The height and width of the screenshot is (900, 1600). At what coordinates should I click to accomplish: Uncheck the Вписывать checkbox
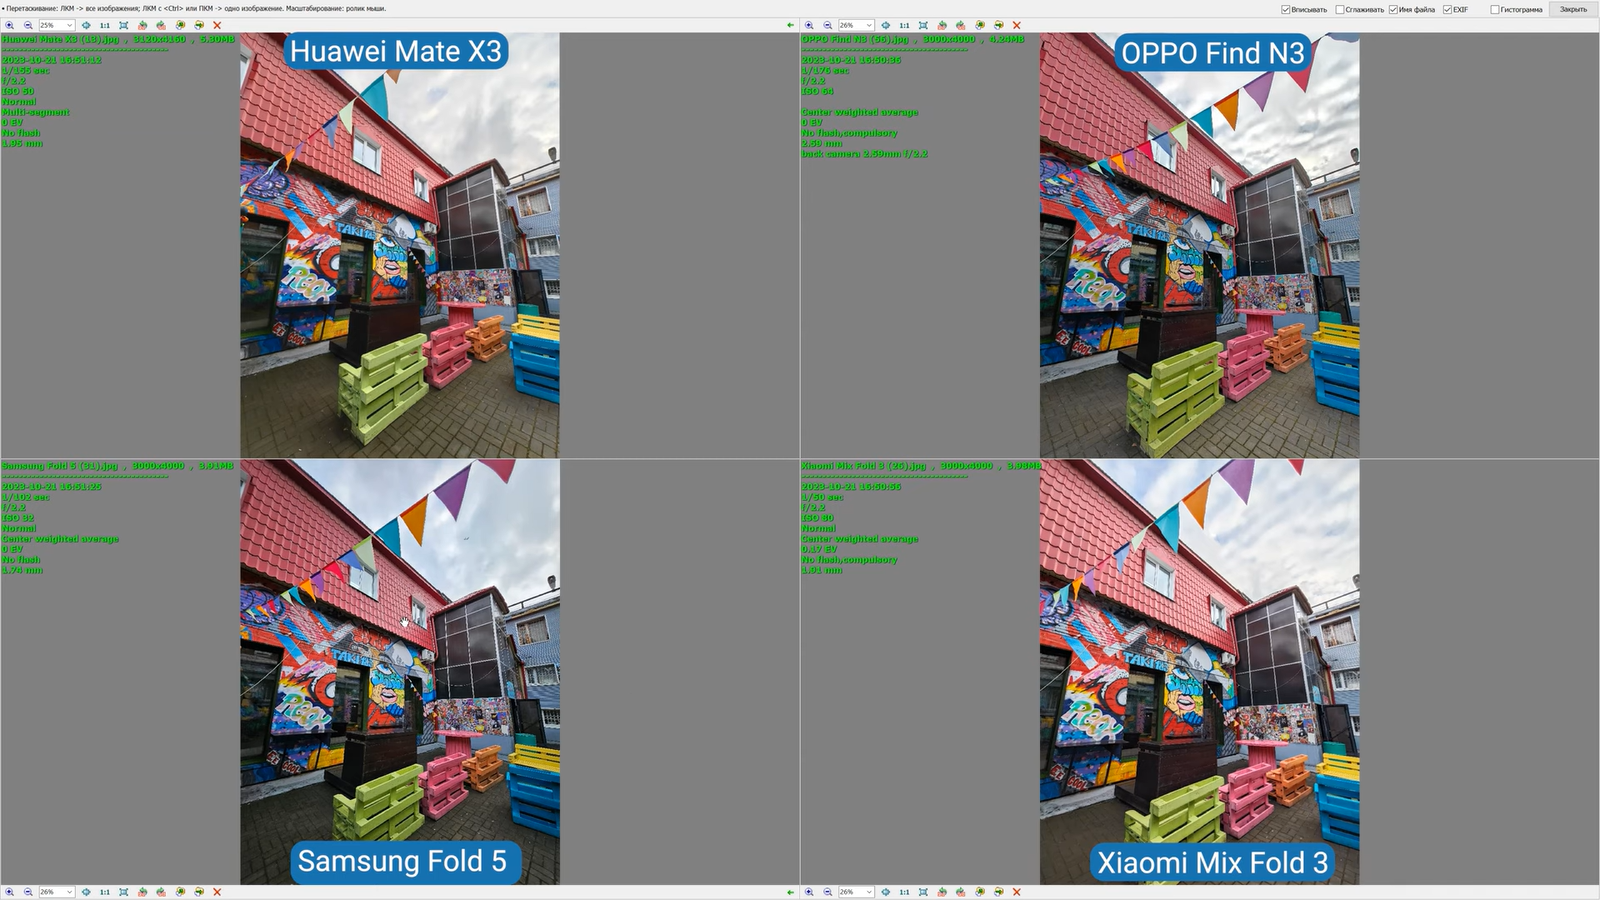click(1286, 9)
